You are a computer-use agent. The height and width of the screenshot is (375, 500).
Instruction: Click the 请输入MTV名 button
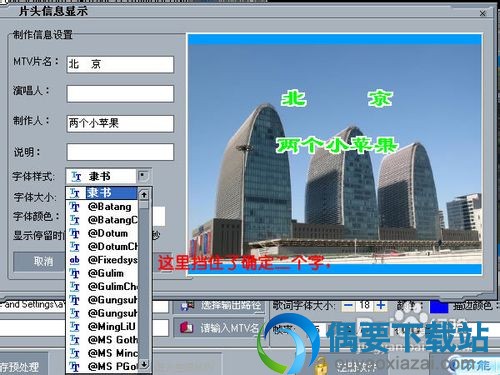[x=218, y=328]
